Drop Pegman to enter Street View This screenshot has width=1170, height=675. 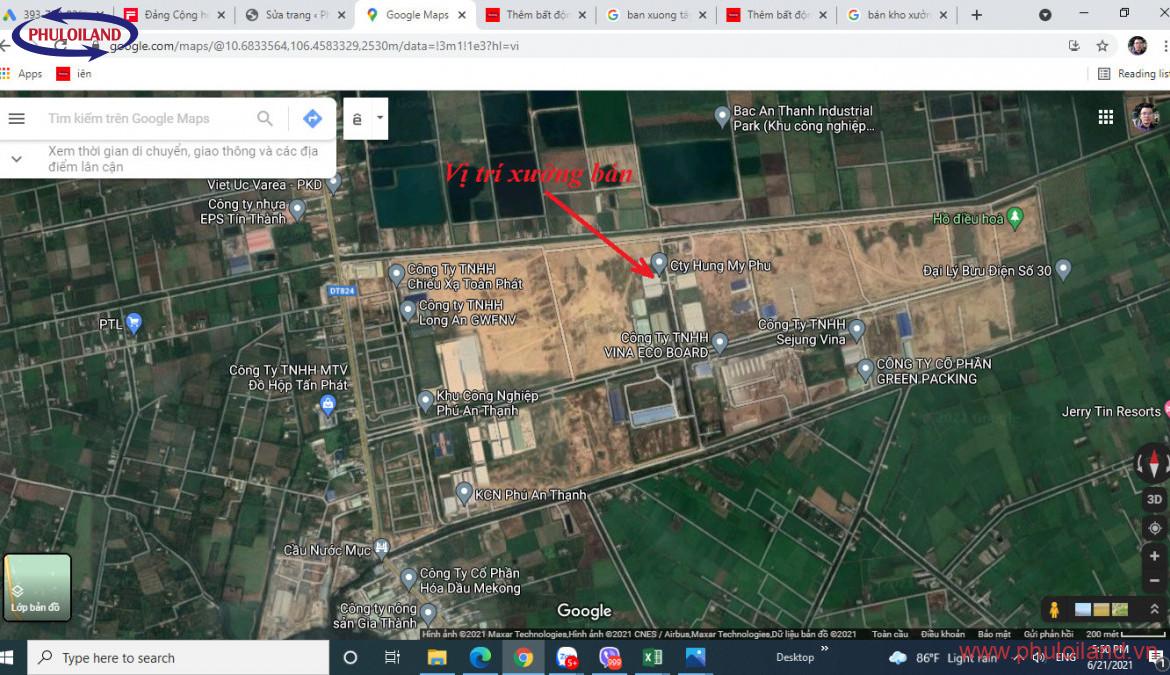point(1056,608)
